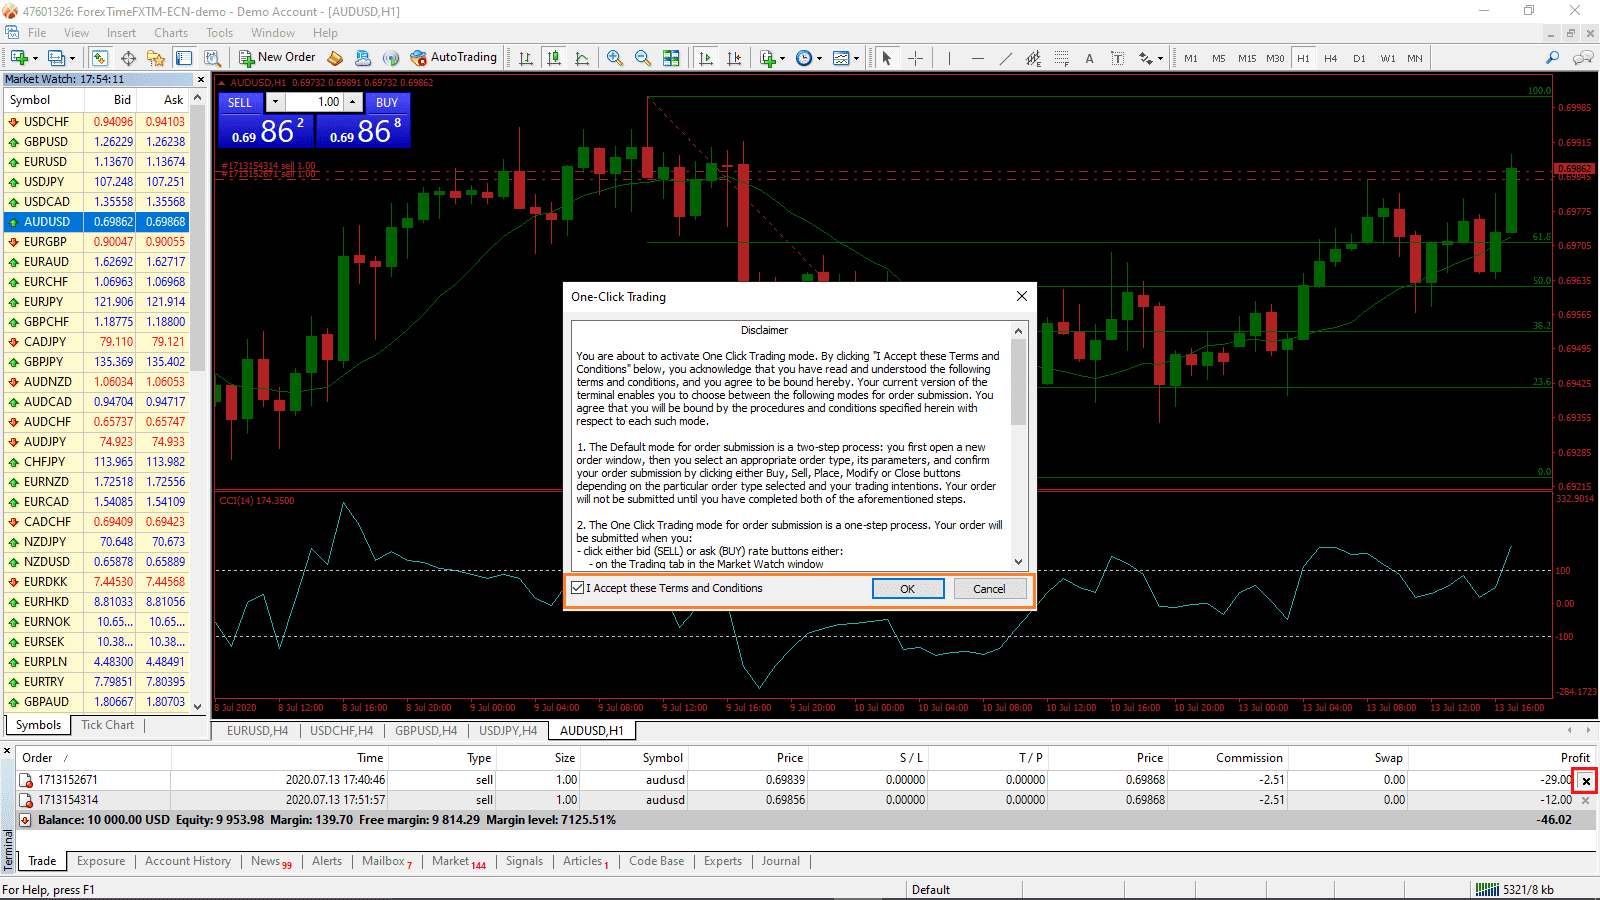Draw a Fibonacci Retracement
This screenshot has height=900, width=1600.
tap(1060, 58)
